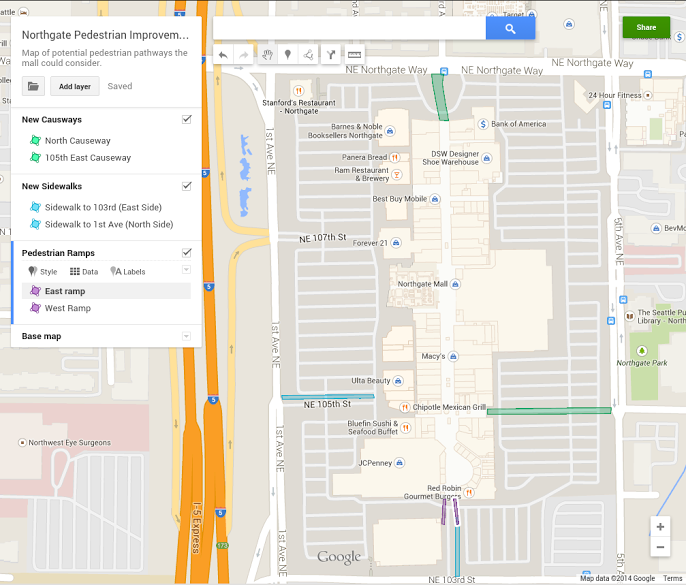Click the Best Buy Mobile pin

[435, 200]
